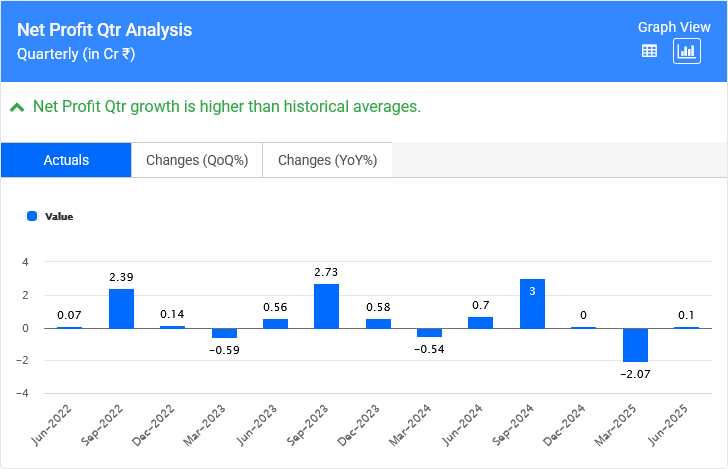Toggle the Value legend series
The width and height of the screenshot is (728, 469).
coord(59,216)
